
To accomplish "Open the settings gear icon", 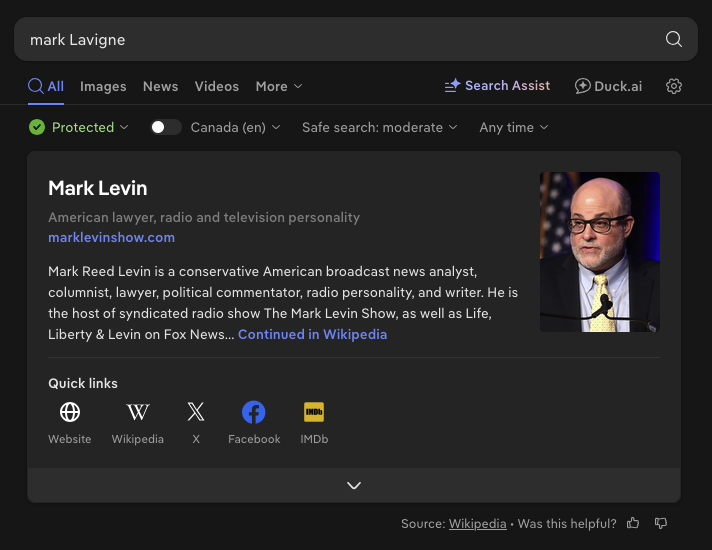I will [674, 86].
